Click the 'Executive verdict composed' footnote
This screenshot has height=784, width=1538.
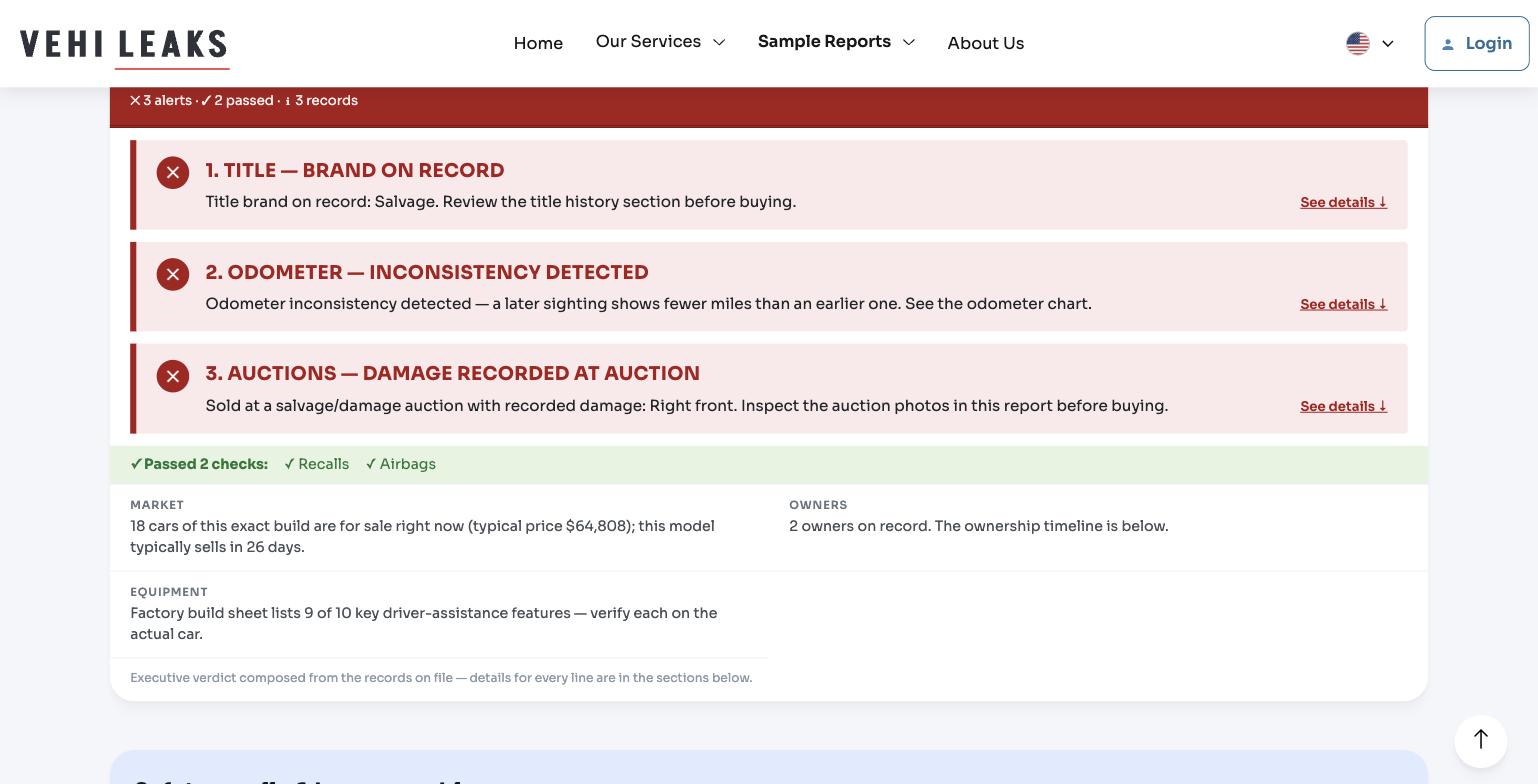coord(441,678)
